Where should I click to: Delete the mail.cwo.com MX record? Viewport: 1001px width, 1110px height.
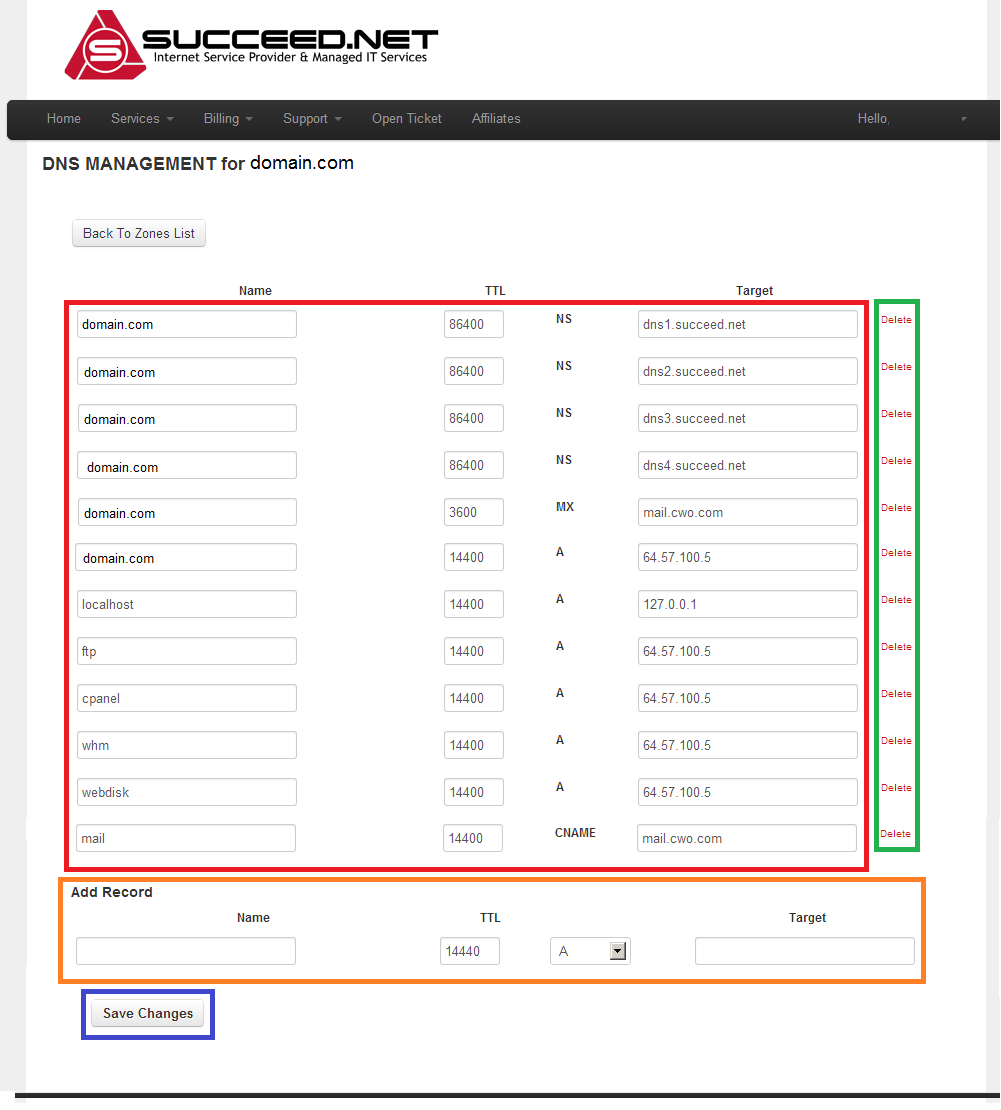[895, 507]
